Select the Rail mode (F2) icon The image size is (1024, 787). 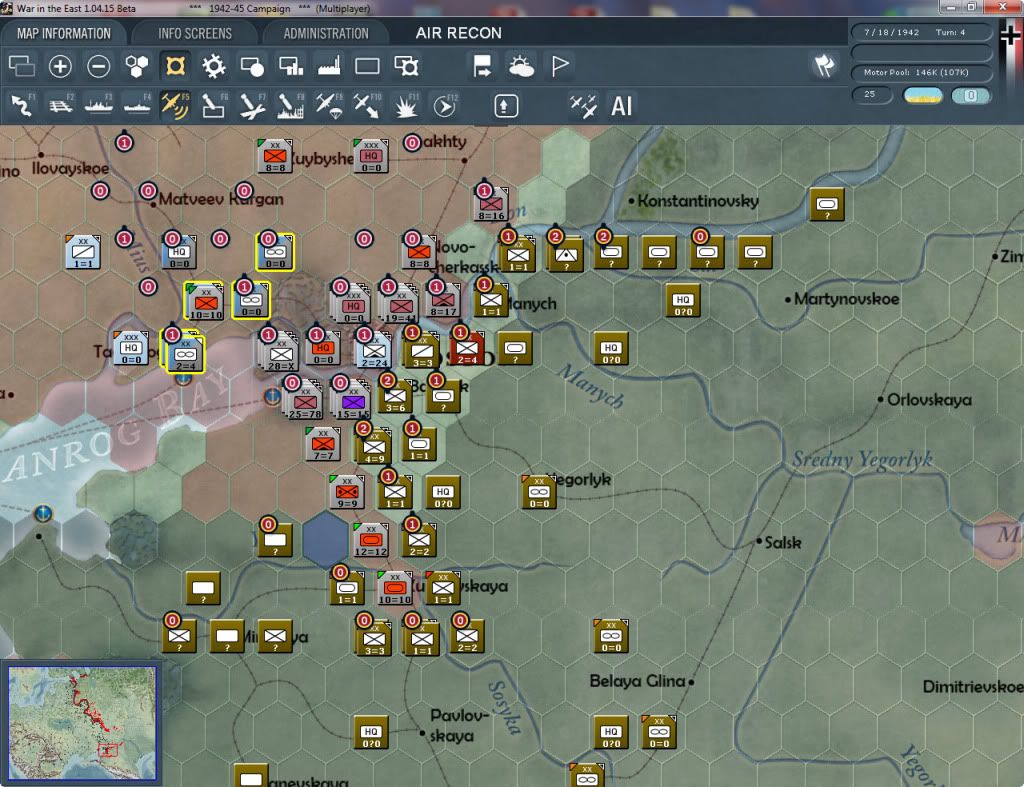click(61, 106)
